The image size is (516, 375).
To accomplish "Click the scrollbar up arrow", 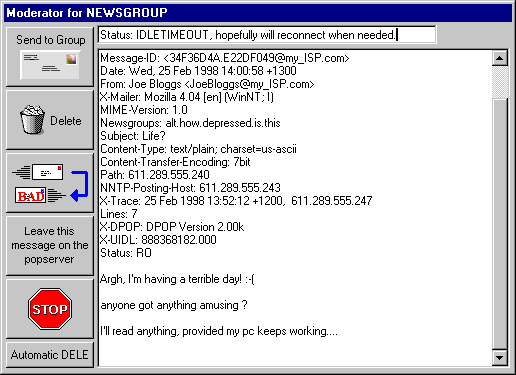I will pyautogui.click(x=499, y=58).
